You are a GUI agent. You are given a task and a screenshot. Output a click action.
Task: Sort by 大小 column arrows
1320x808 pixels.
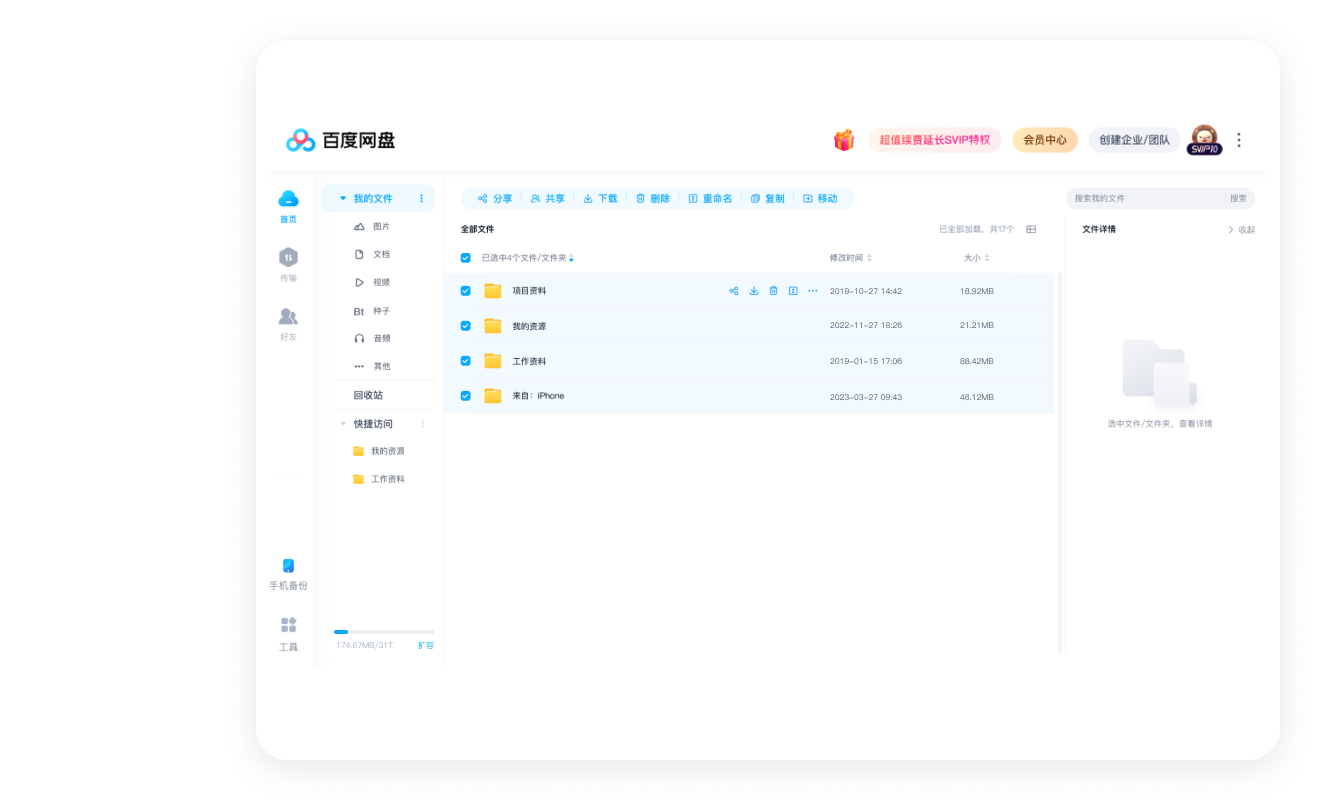(987, 258)
